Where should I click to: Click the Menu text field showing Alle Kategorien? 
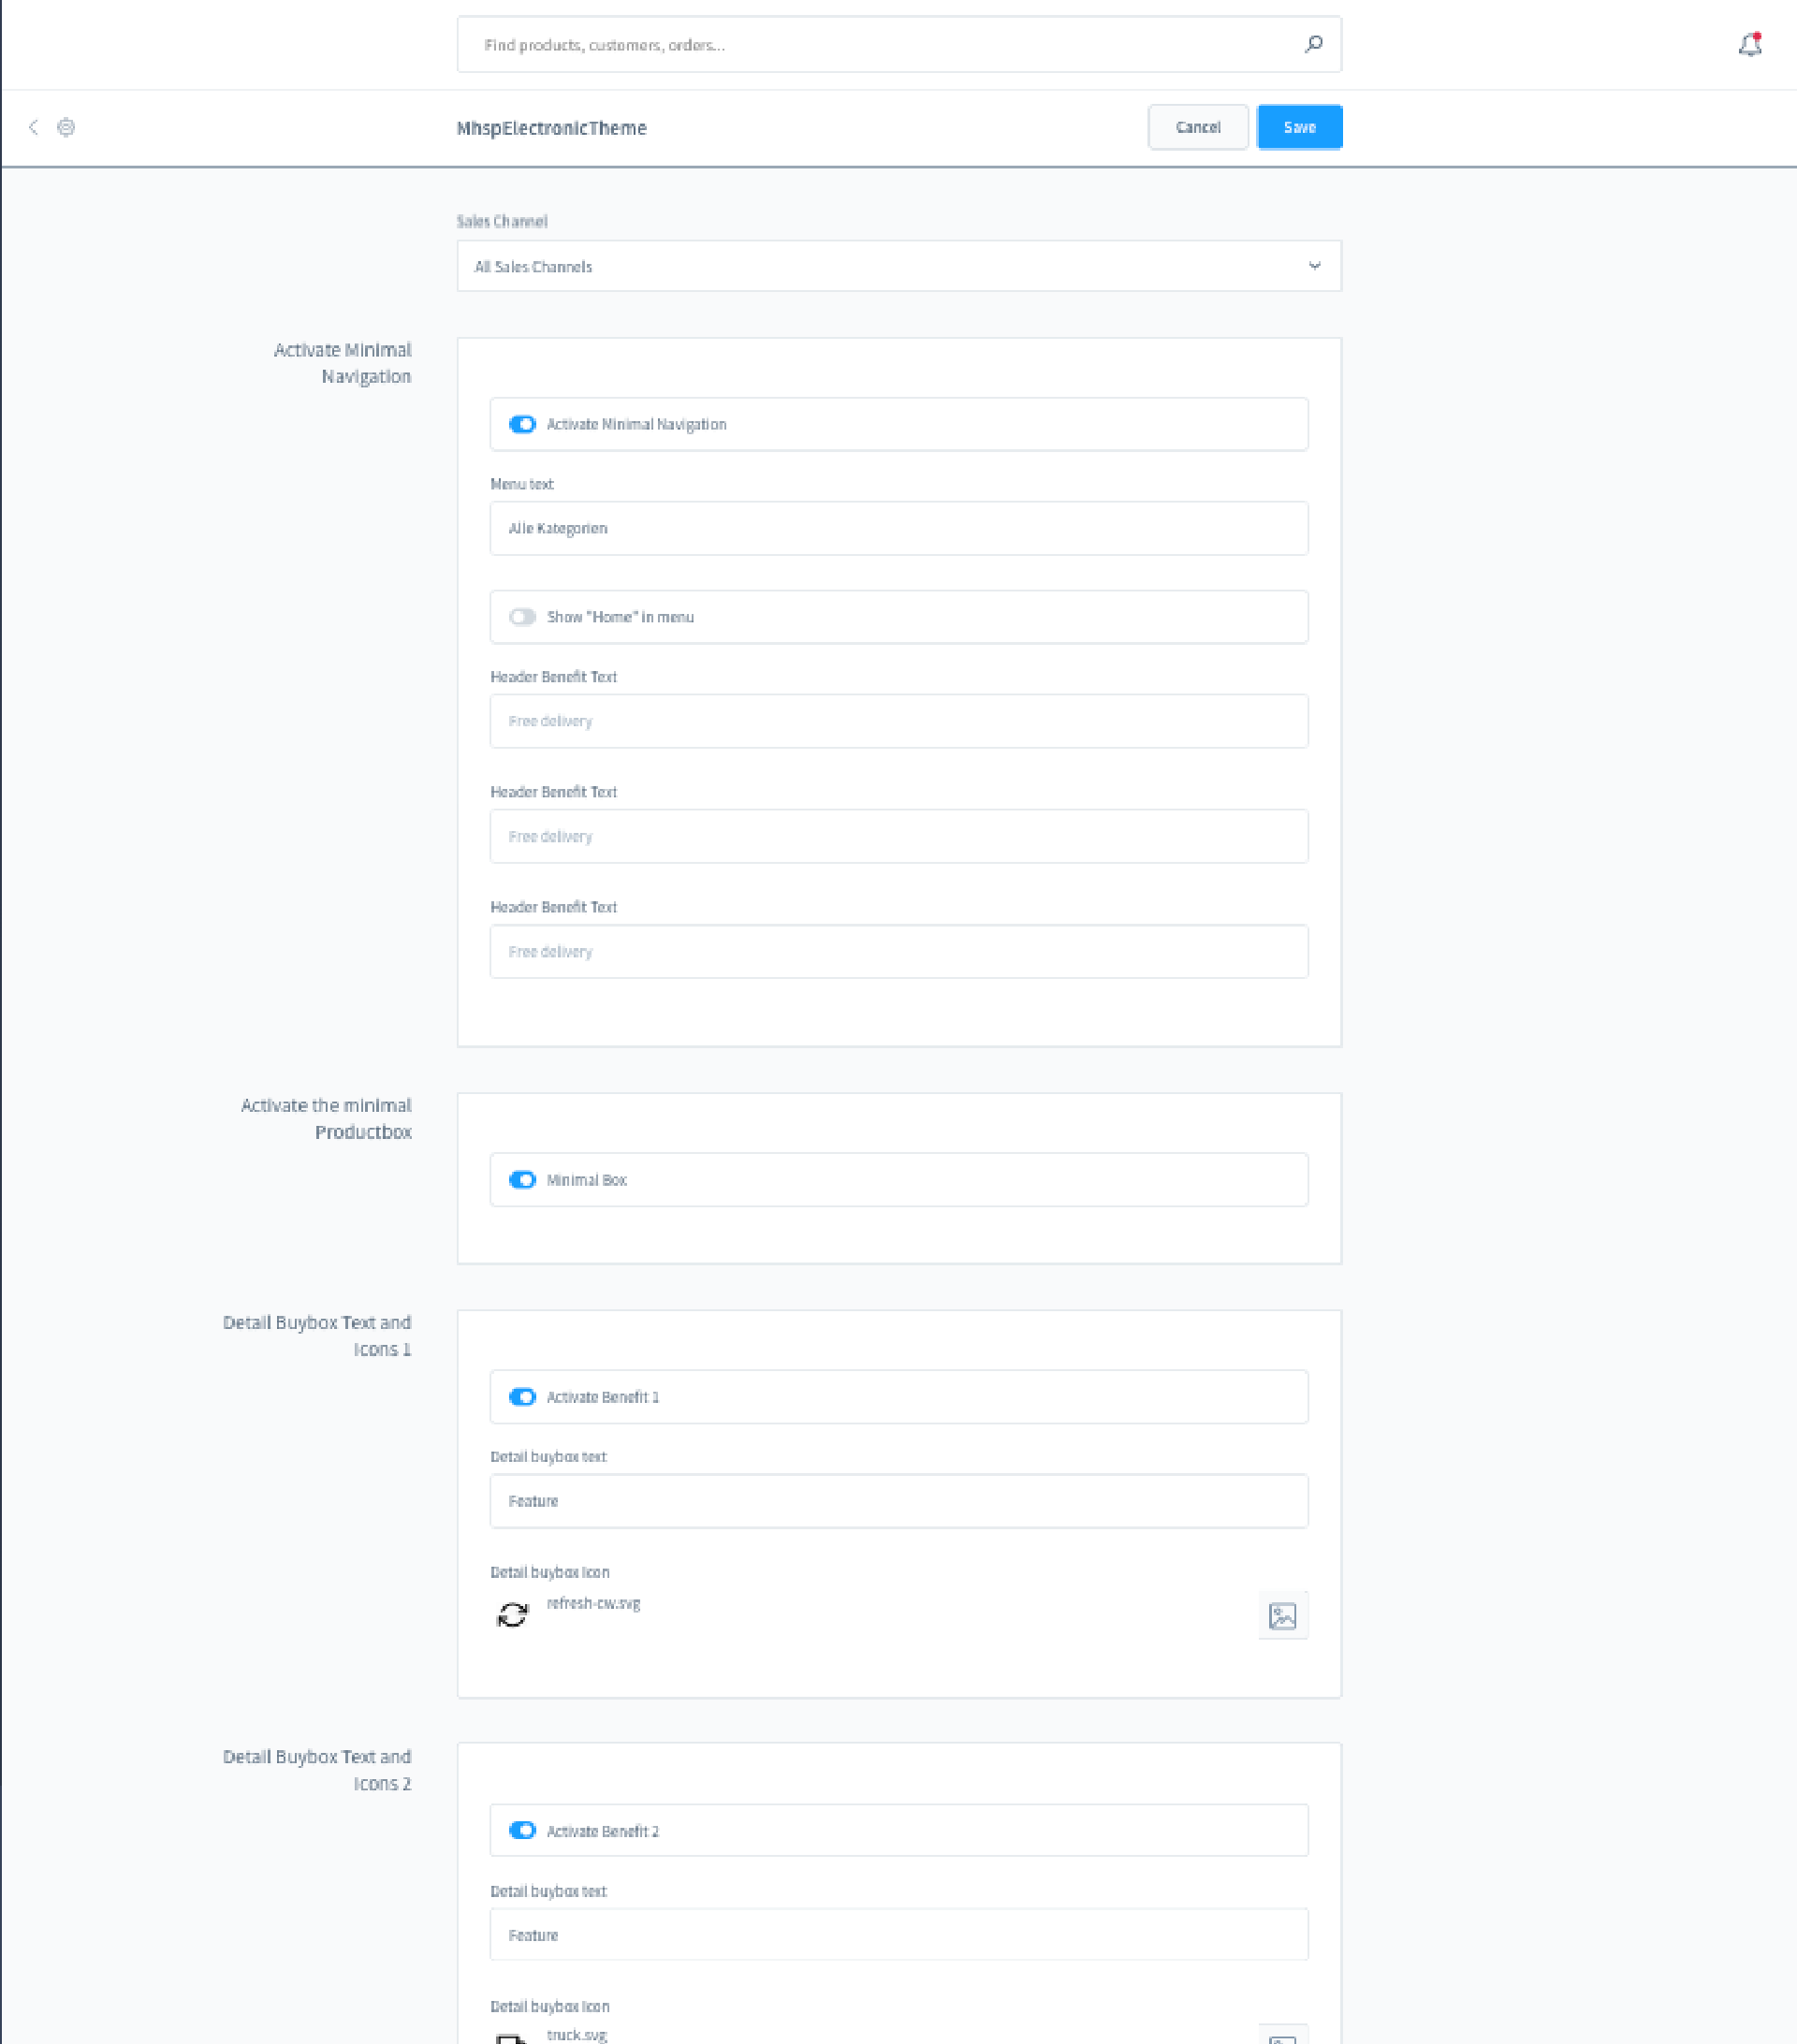(898, 528)
